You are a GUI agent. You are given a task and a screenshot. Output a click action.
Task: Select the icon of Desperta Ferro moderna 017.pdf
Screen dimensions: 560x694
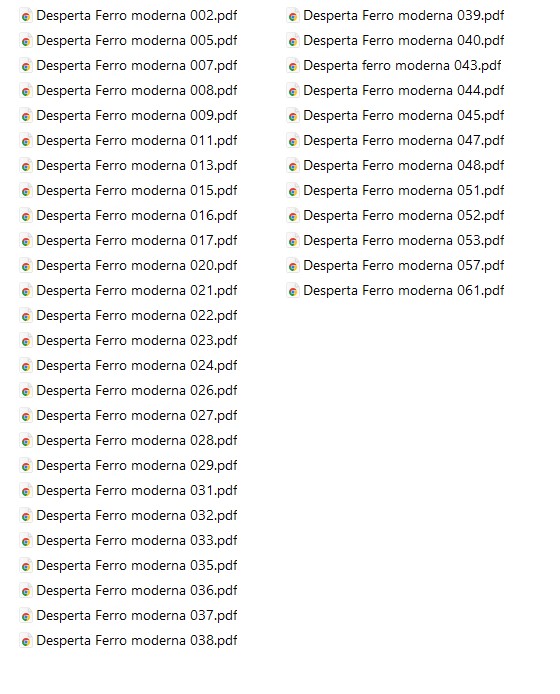[26, 241]
